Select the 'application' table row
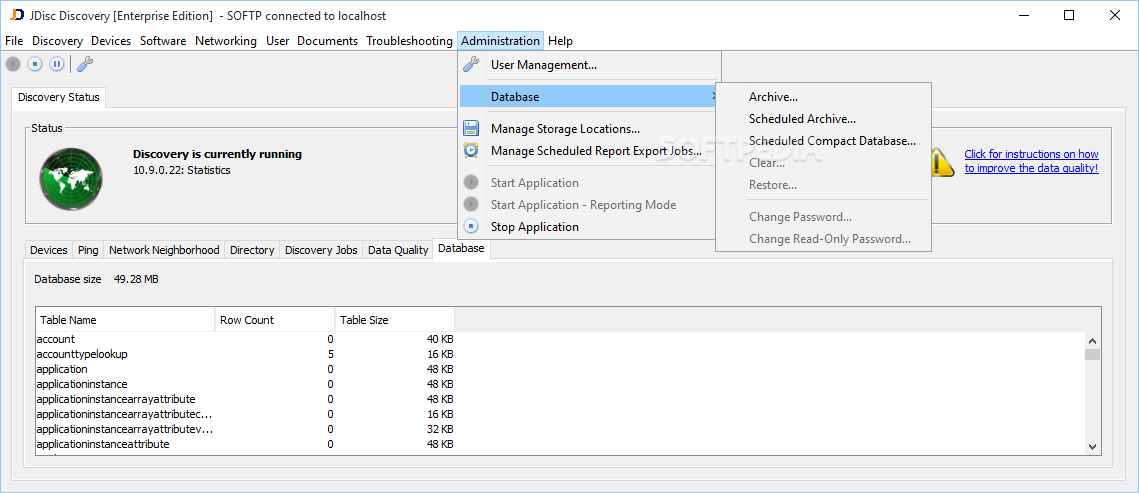1139x493 pixels. [x=245, y=369]
